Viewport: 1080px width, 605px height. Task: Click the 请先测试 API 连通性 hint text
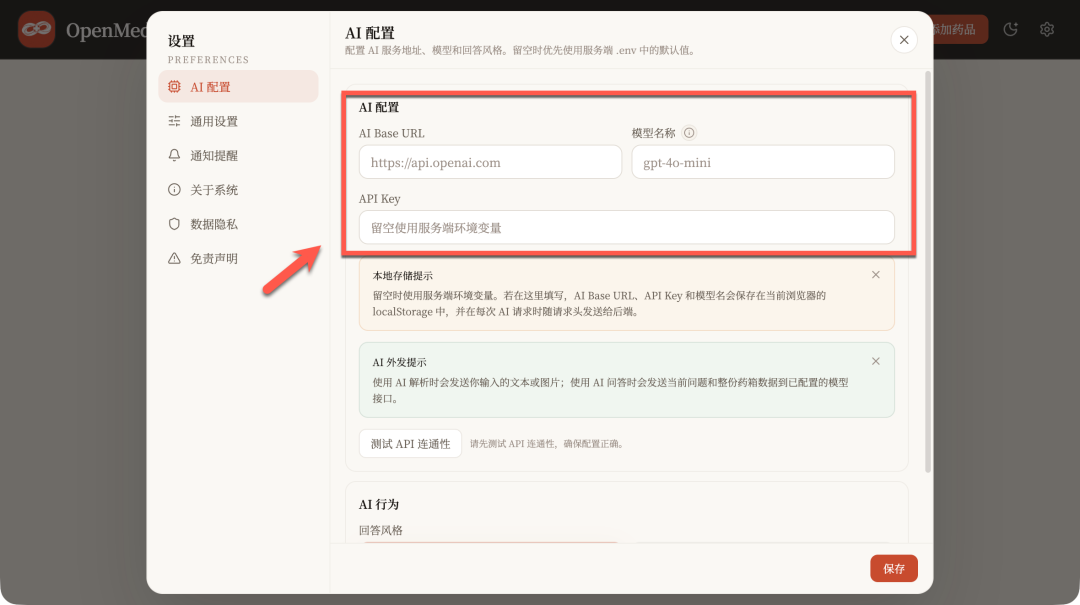548,444
